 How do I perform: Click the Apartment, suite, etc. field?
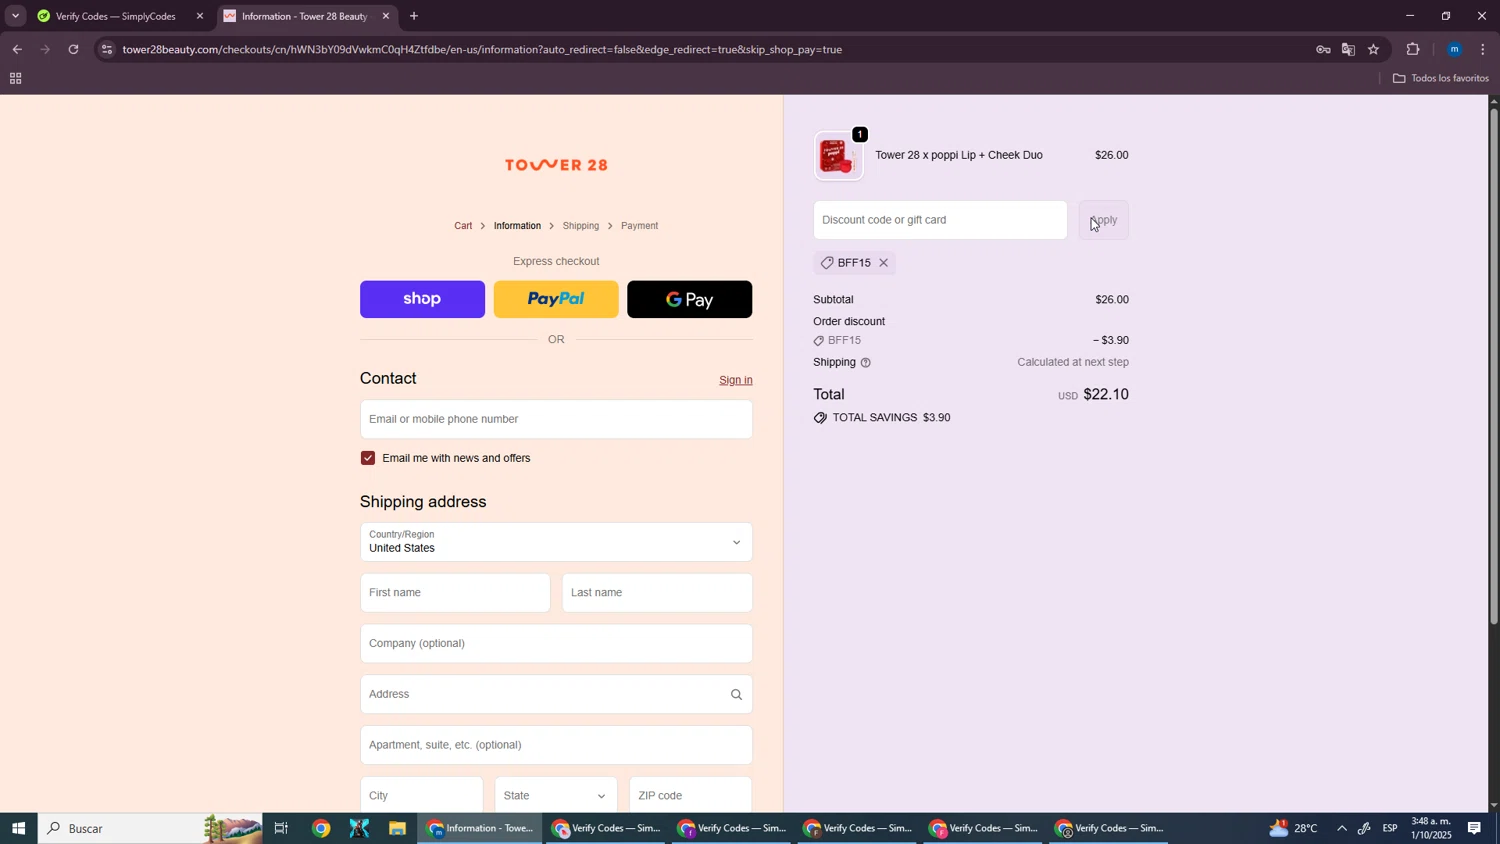[x=556, y=745]
